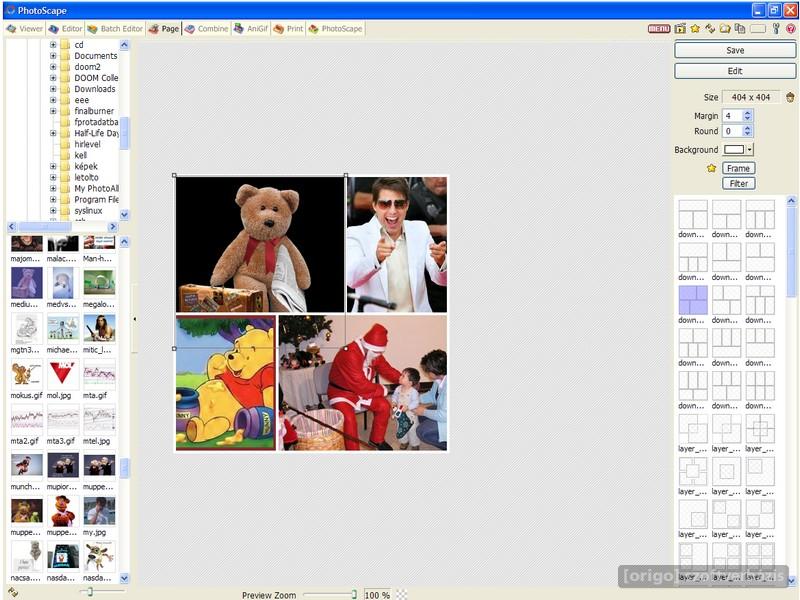Screen dimensions: 800x600
Task: Click the copy documents toolbar icon
Action: point(740,29)
